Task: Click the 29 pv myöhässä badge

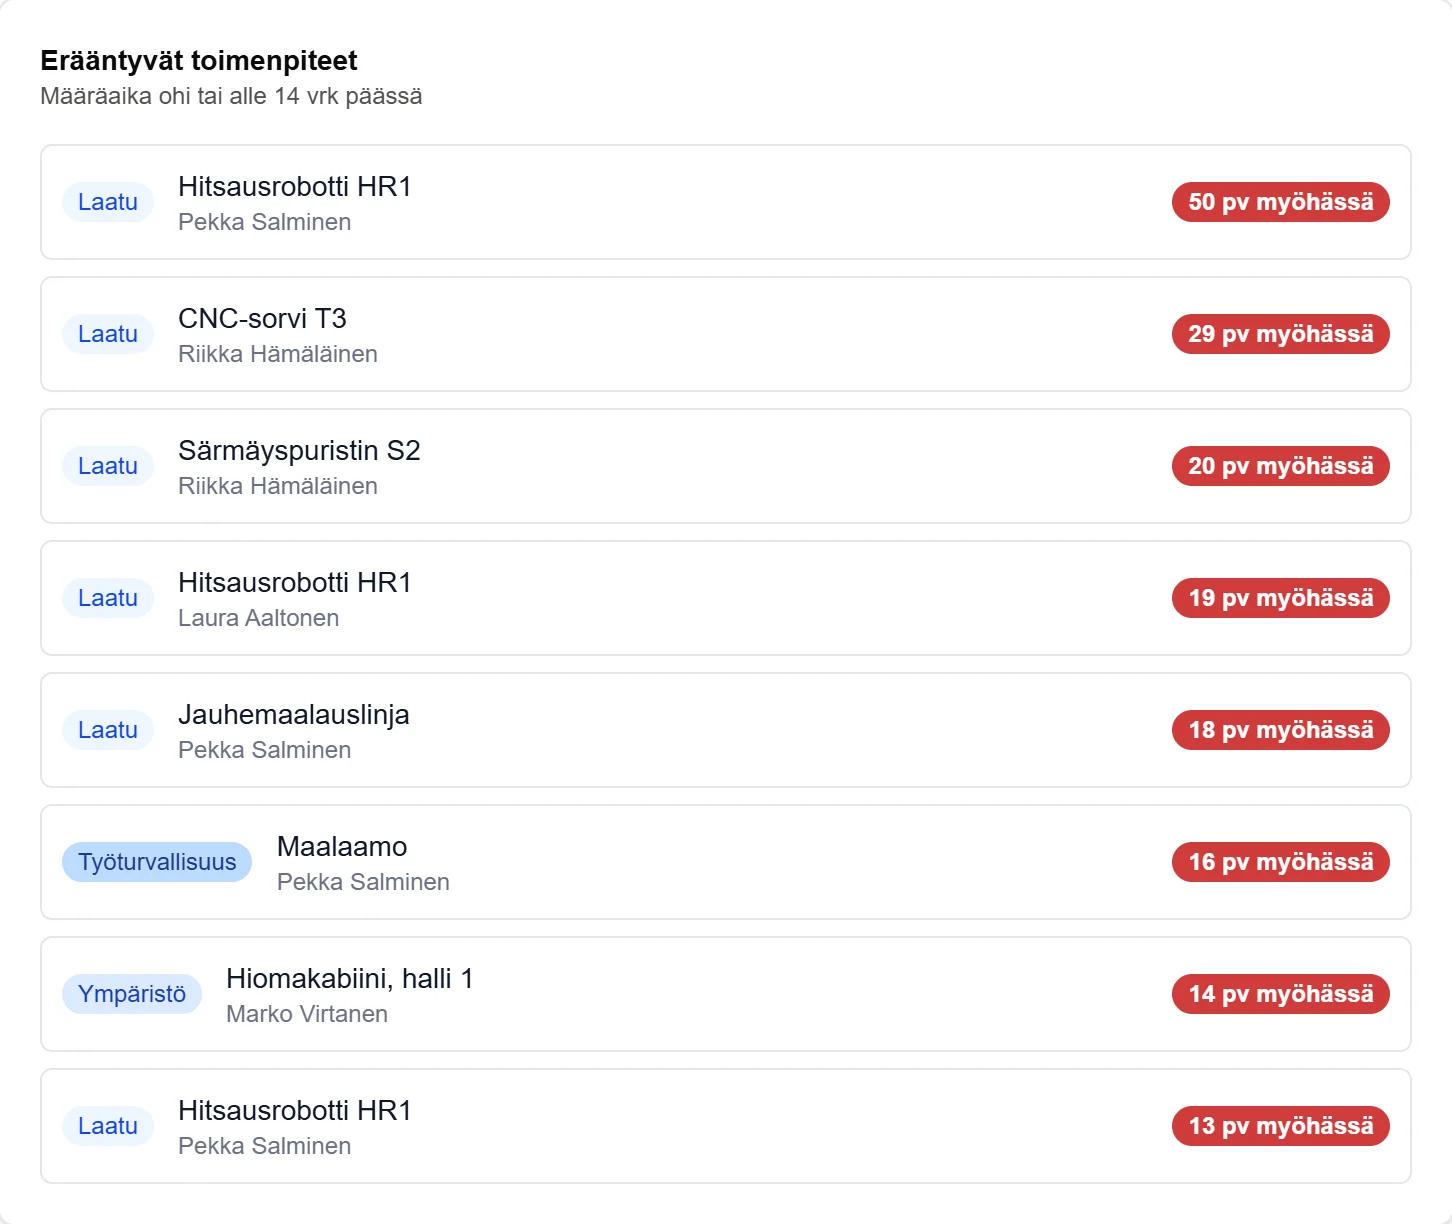Action: (1280, 334)
